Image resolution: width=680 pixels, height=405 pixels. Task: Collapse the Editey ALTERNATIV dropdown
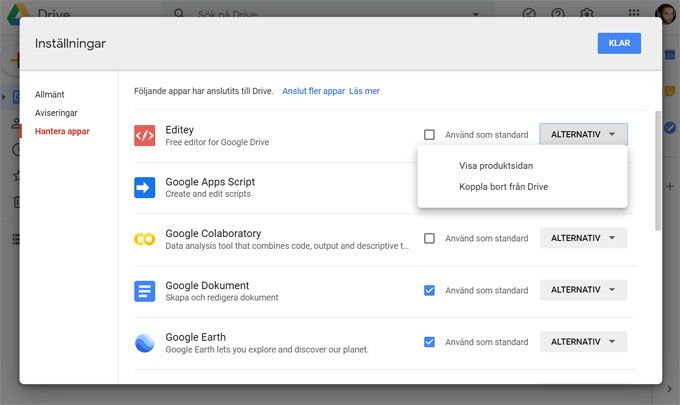click(x=583, y=134)
